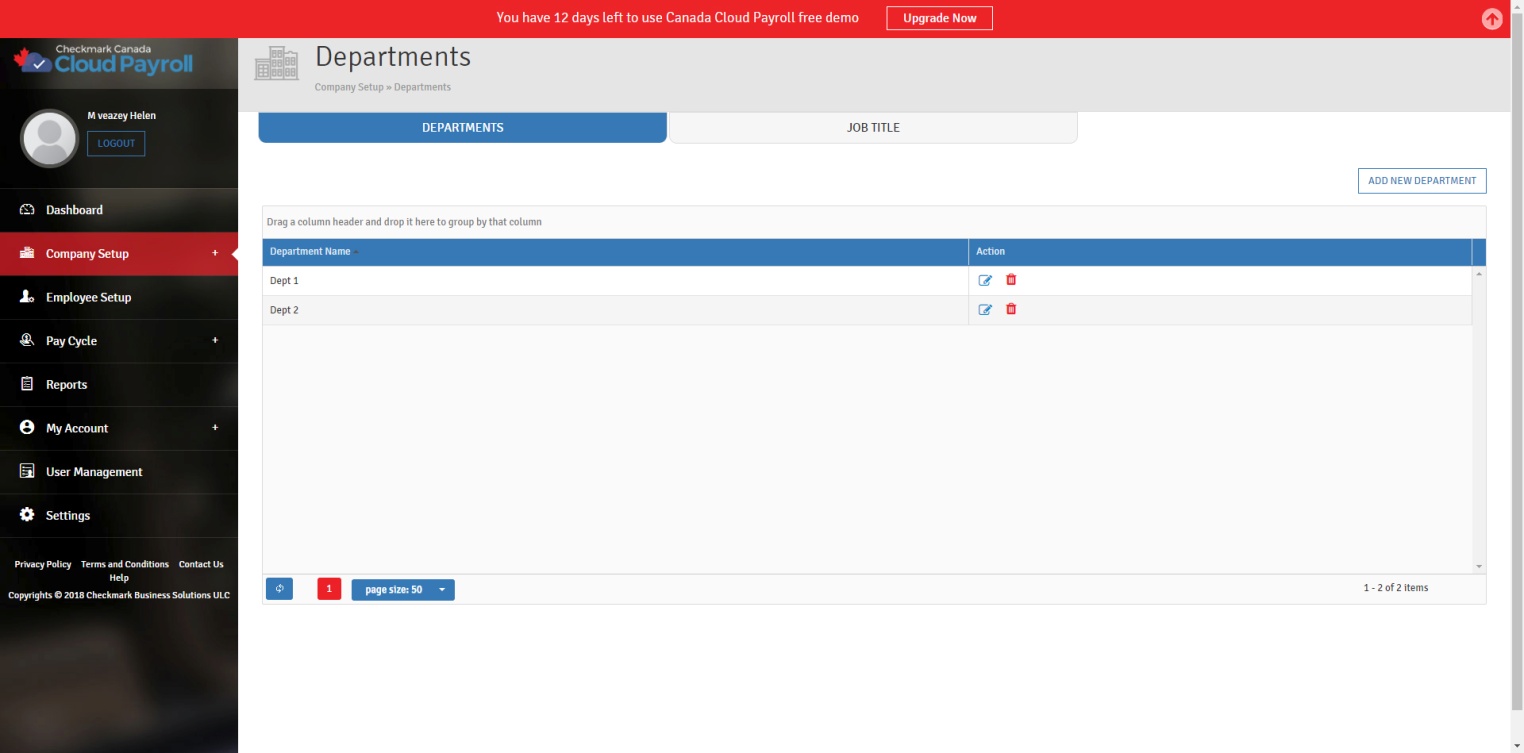
Task: Click the user profile avatar
Action: coord(49,138)
